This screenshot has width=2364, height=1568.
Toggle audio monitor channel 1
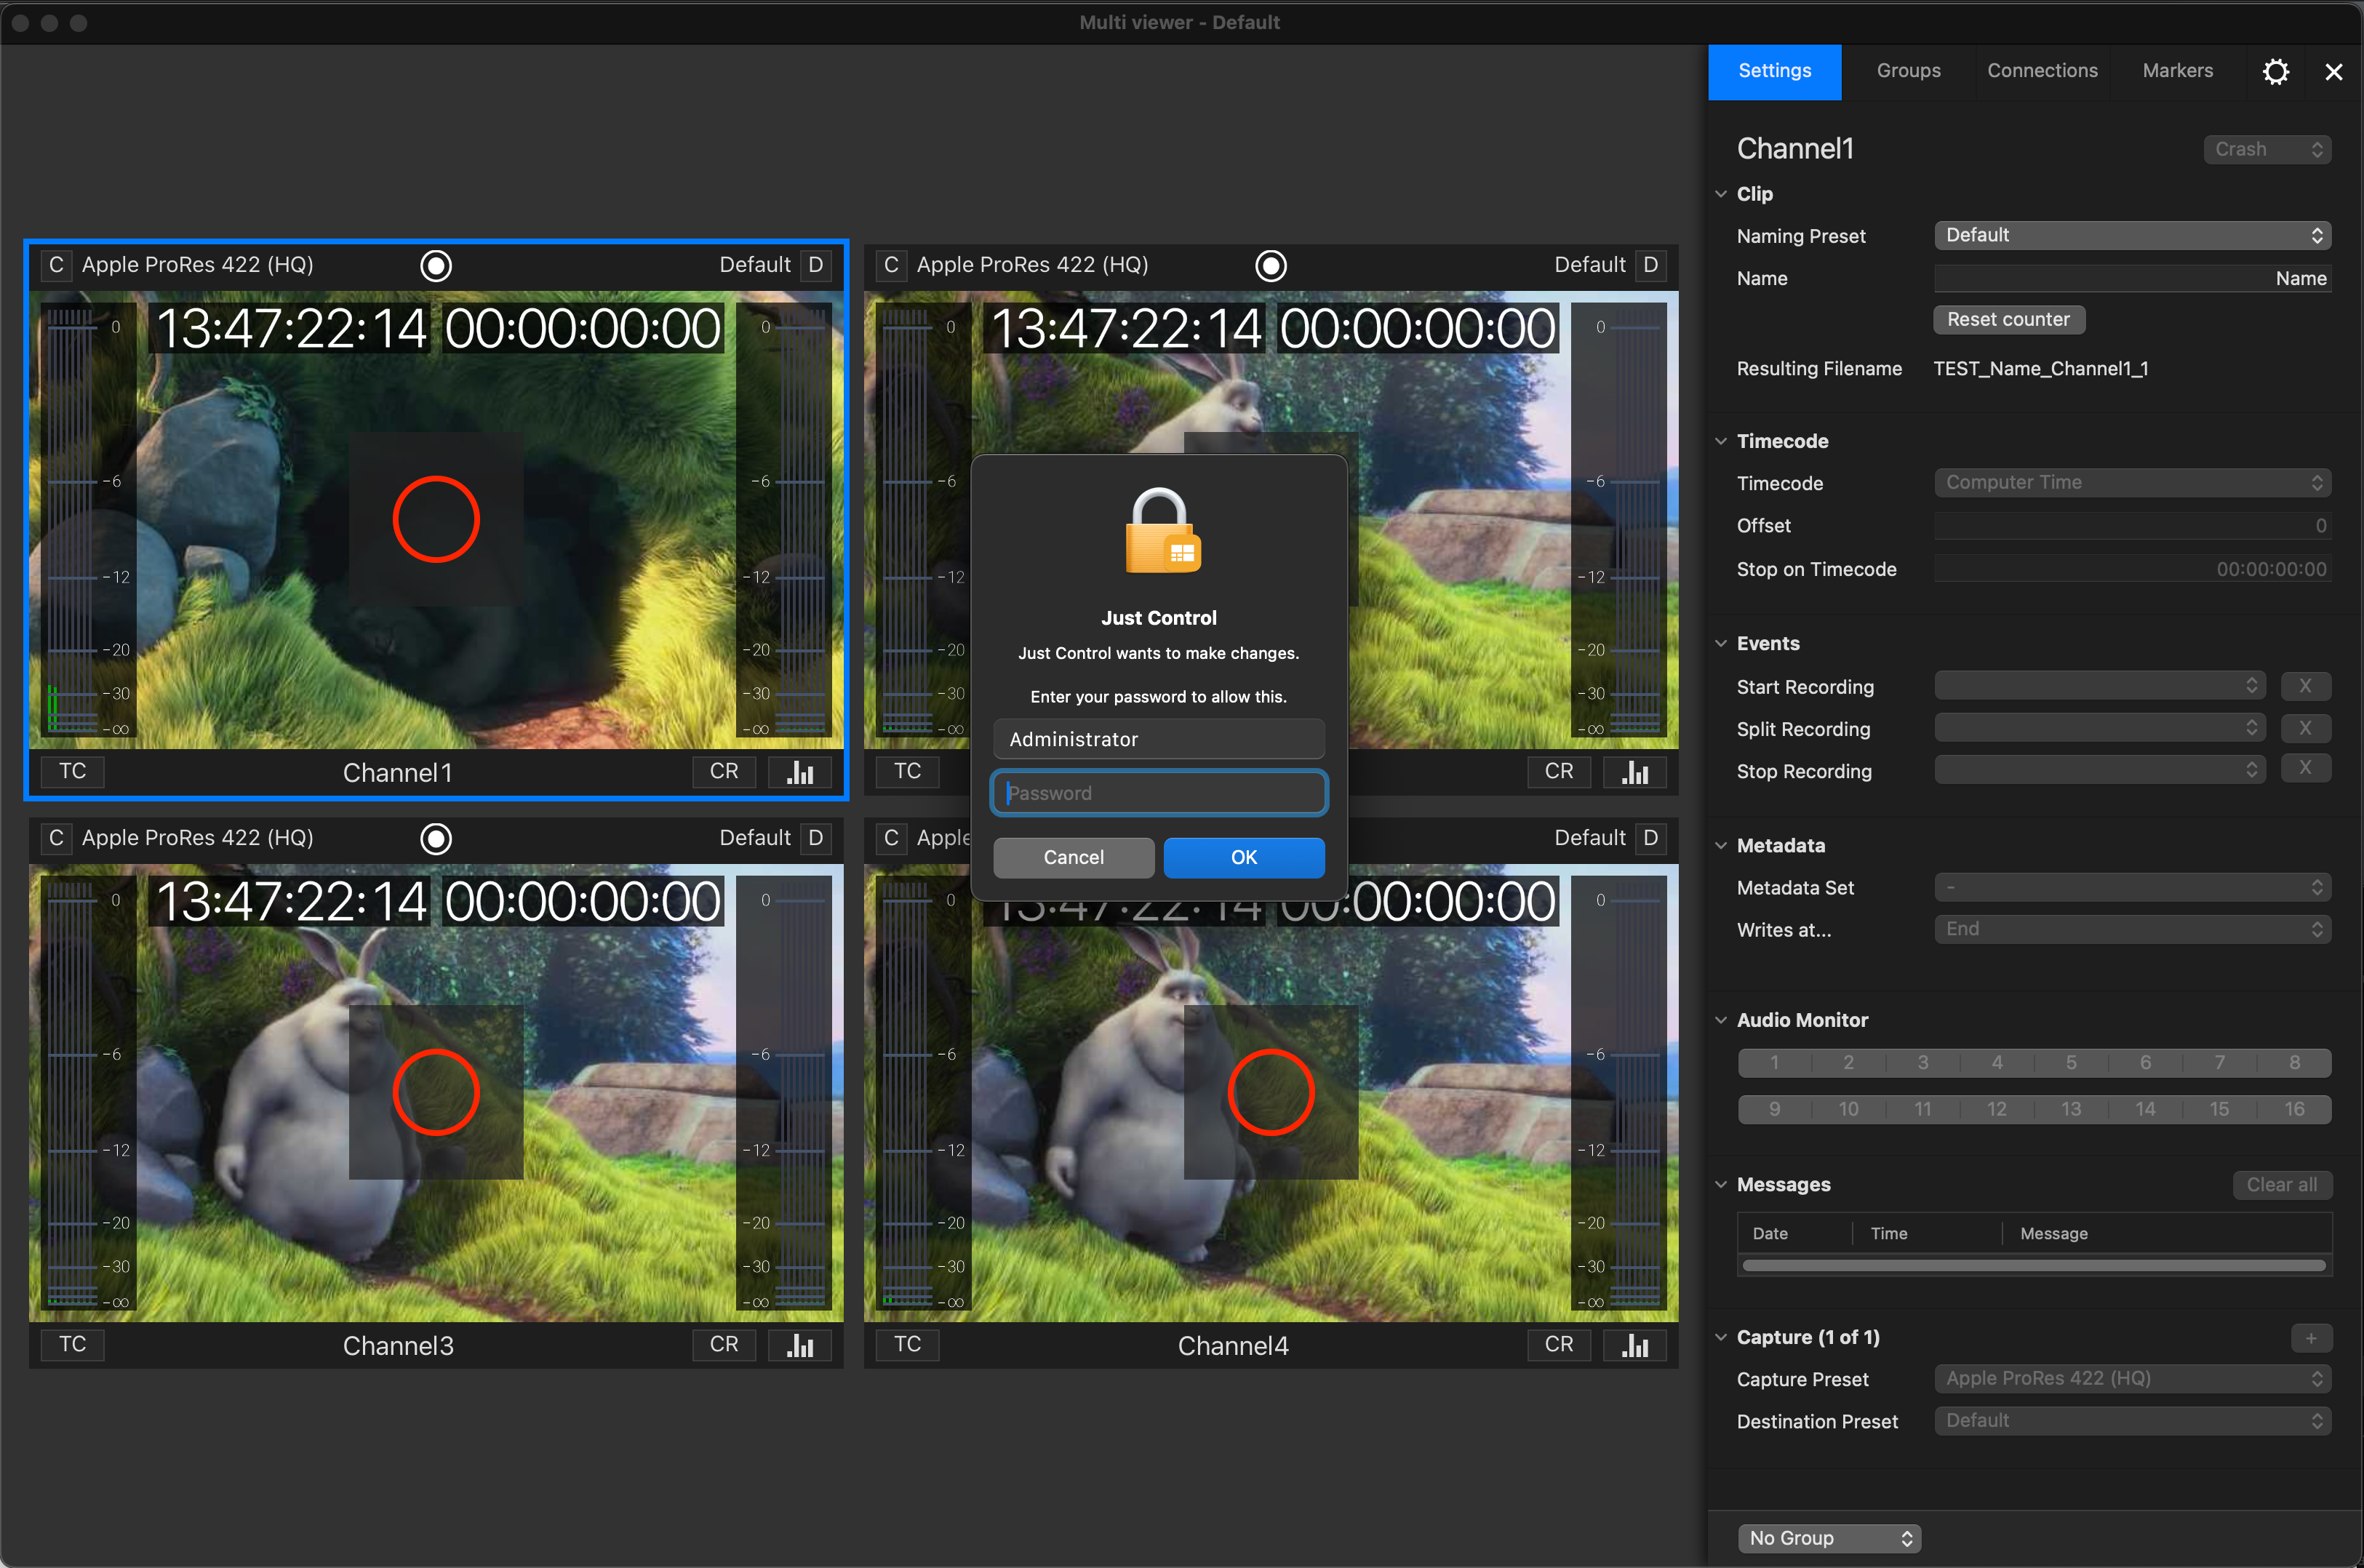point(1775,1063)
